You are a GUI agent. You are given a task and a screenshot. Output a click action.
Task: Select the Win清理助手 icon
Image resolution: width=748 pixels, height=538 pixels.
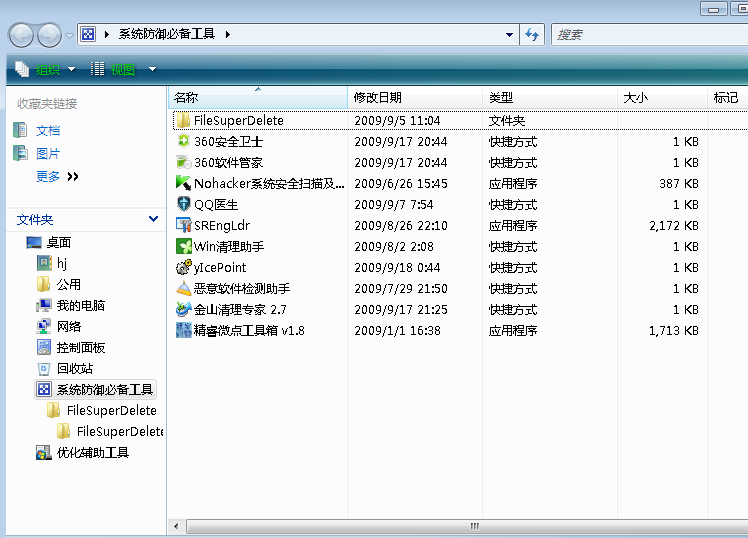183,247
